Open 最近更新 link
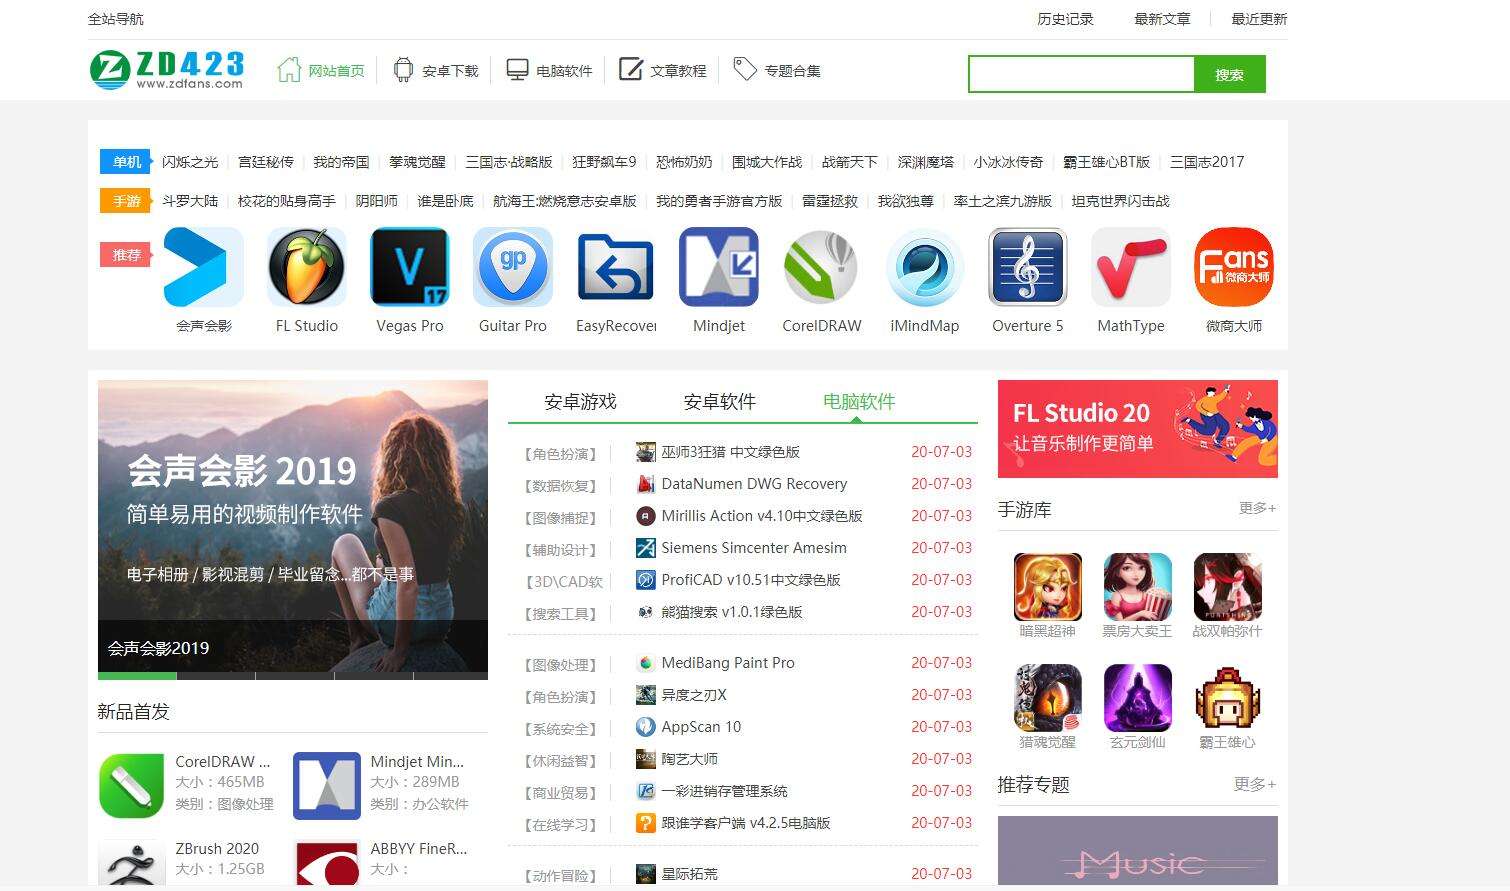 pyautogui.click(x=1259, y=19)
